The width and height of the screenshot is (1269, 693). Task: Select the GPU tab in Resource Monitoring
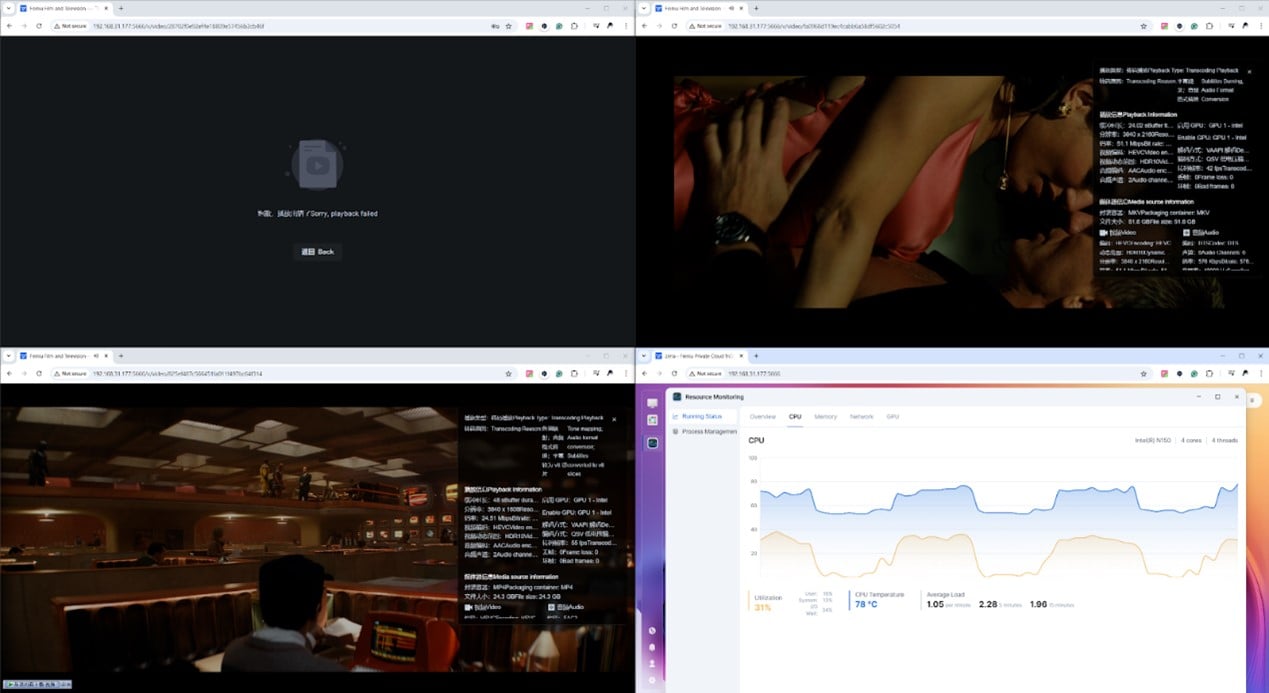(x=892, y=416)
